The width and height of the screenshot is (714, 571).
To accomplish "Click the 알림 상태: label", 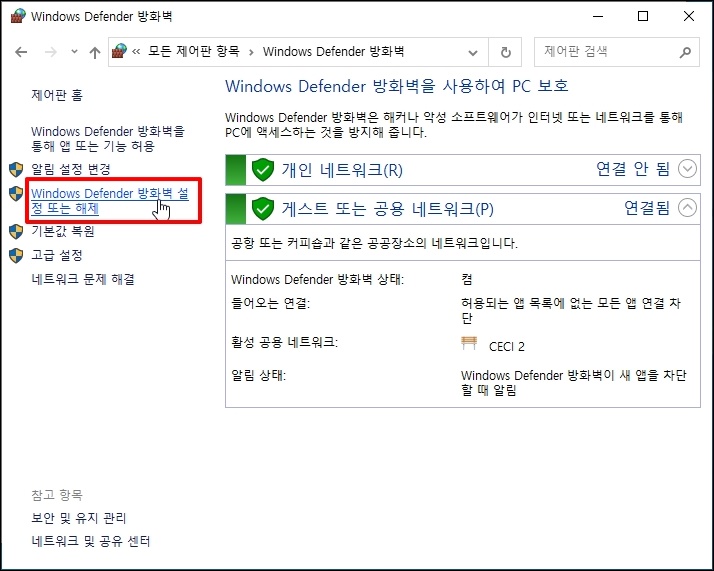I will click(x=259, y=376).
